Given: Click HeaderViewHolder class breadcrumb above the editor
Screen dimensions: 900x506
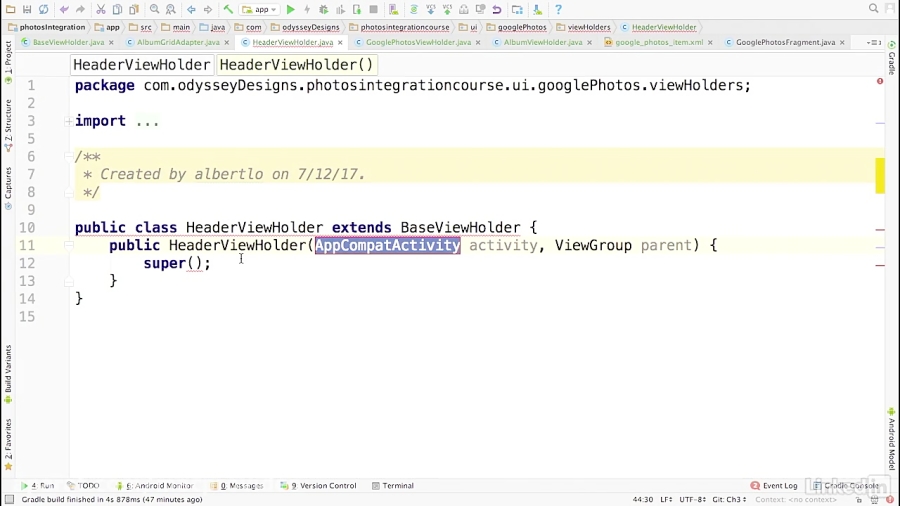Looking at the screenshot, I should pyautogui.click(x=142, y=65).
